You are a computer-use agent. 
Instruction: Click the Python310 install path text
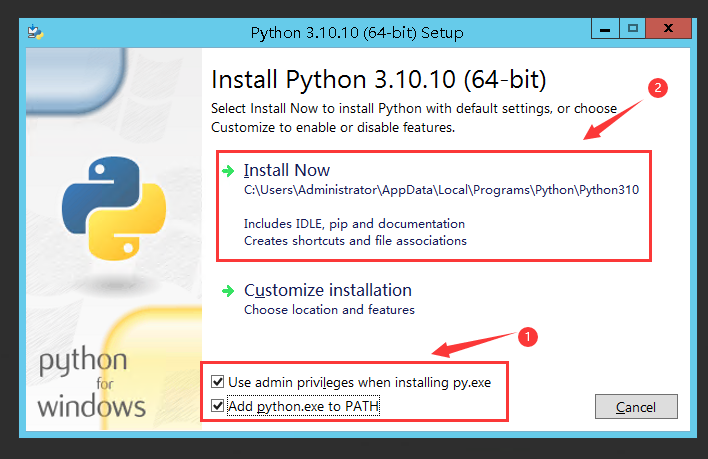[x=441, y=190]
